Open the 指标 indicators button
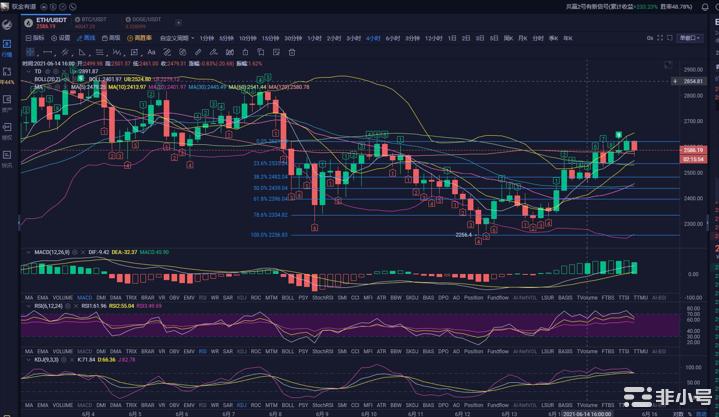719x417 pixels. point(35,38)
